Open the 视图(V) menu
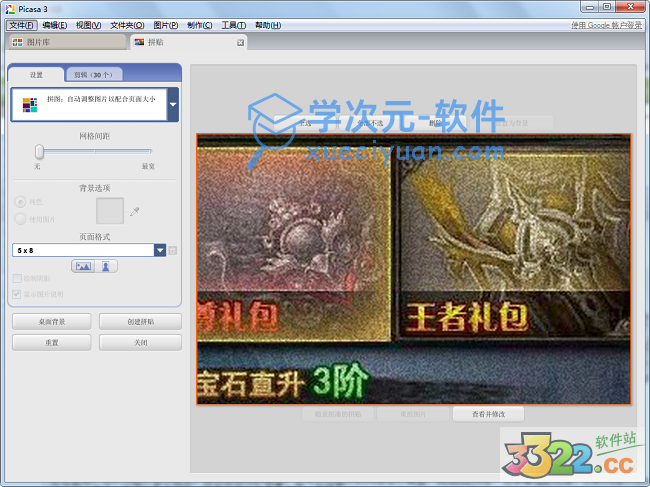 (88, 25)
